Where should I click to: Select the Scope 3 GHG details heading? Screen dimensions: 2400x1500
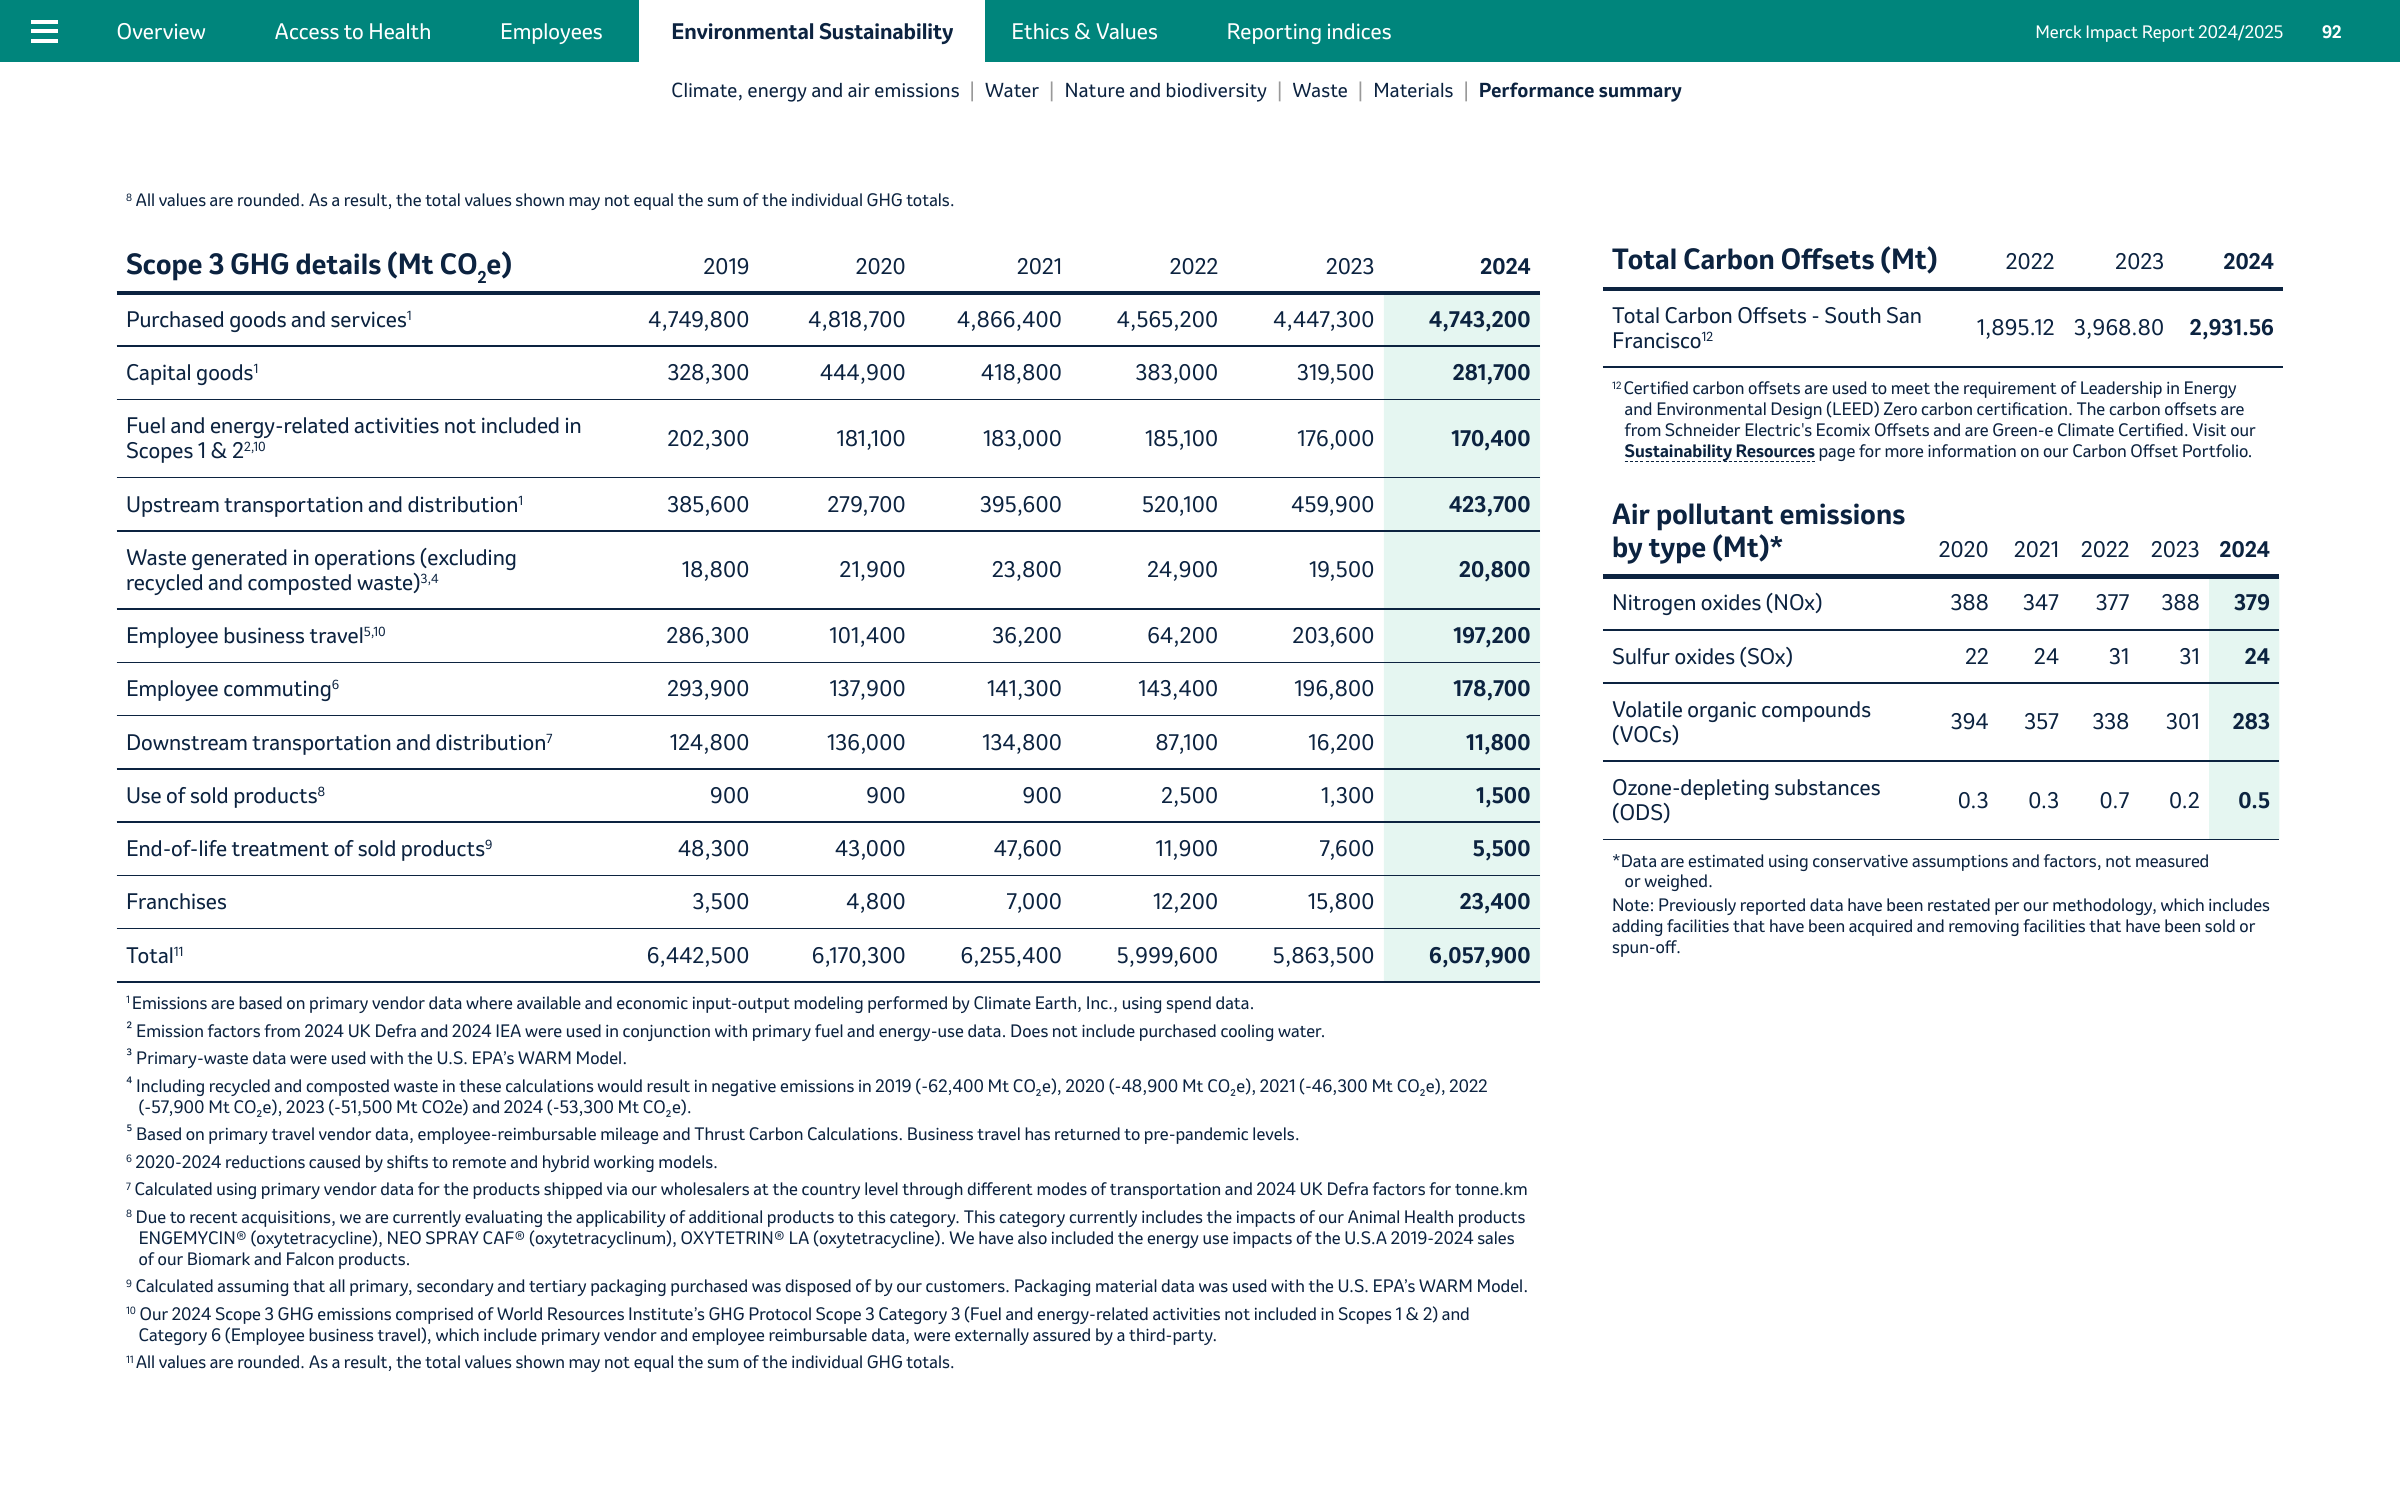click(x=319, y=265)
